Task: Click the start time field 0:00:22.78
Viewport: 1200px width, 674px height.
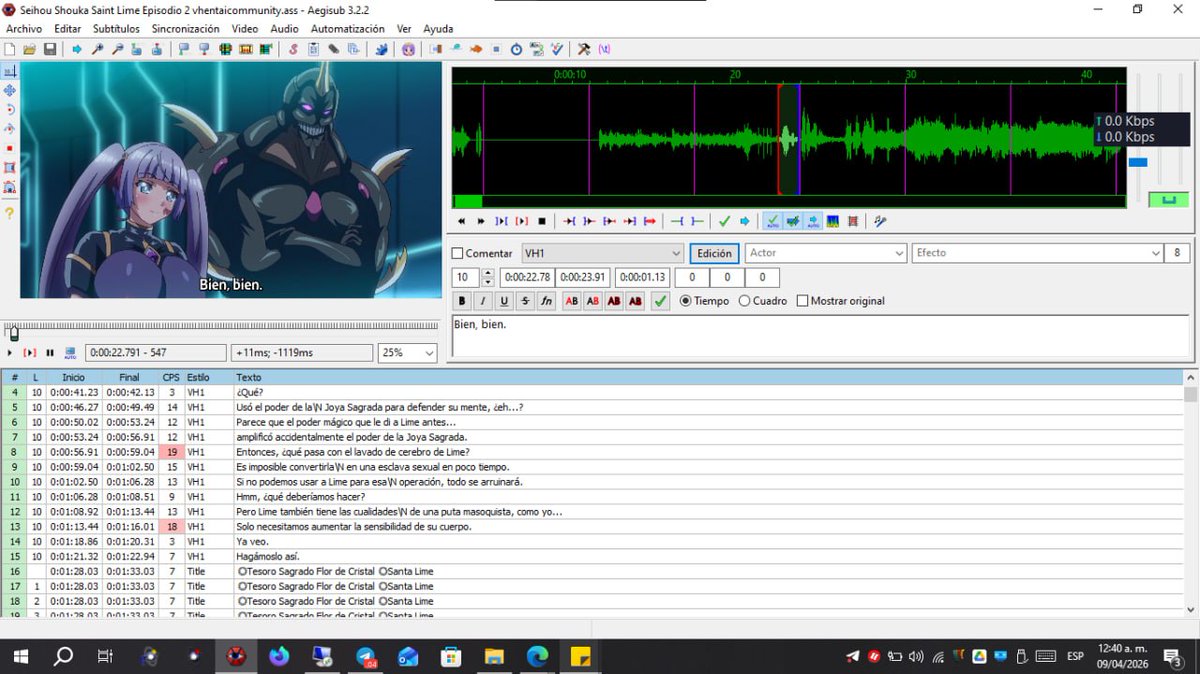Action: (527, 277)
